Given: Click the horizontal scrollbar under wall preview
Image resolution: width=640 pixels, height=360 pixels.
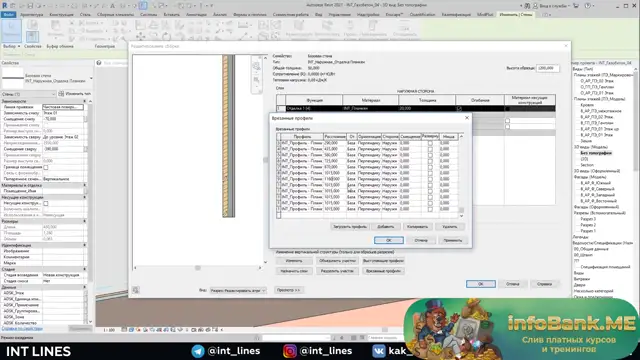Looking at the screenshot, I should (198, 268).
